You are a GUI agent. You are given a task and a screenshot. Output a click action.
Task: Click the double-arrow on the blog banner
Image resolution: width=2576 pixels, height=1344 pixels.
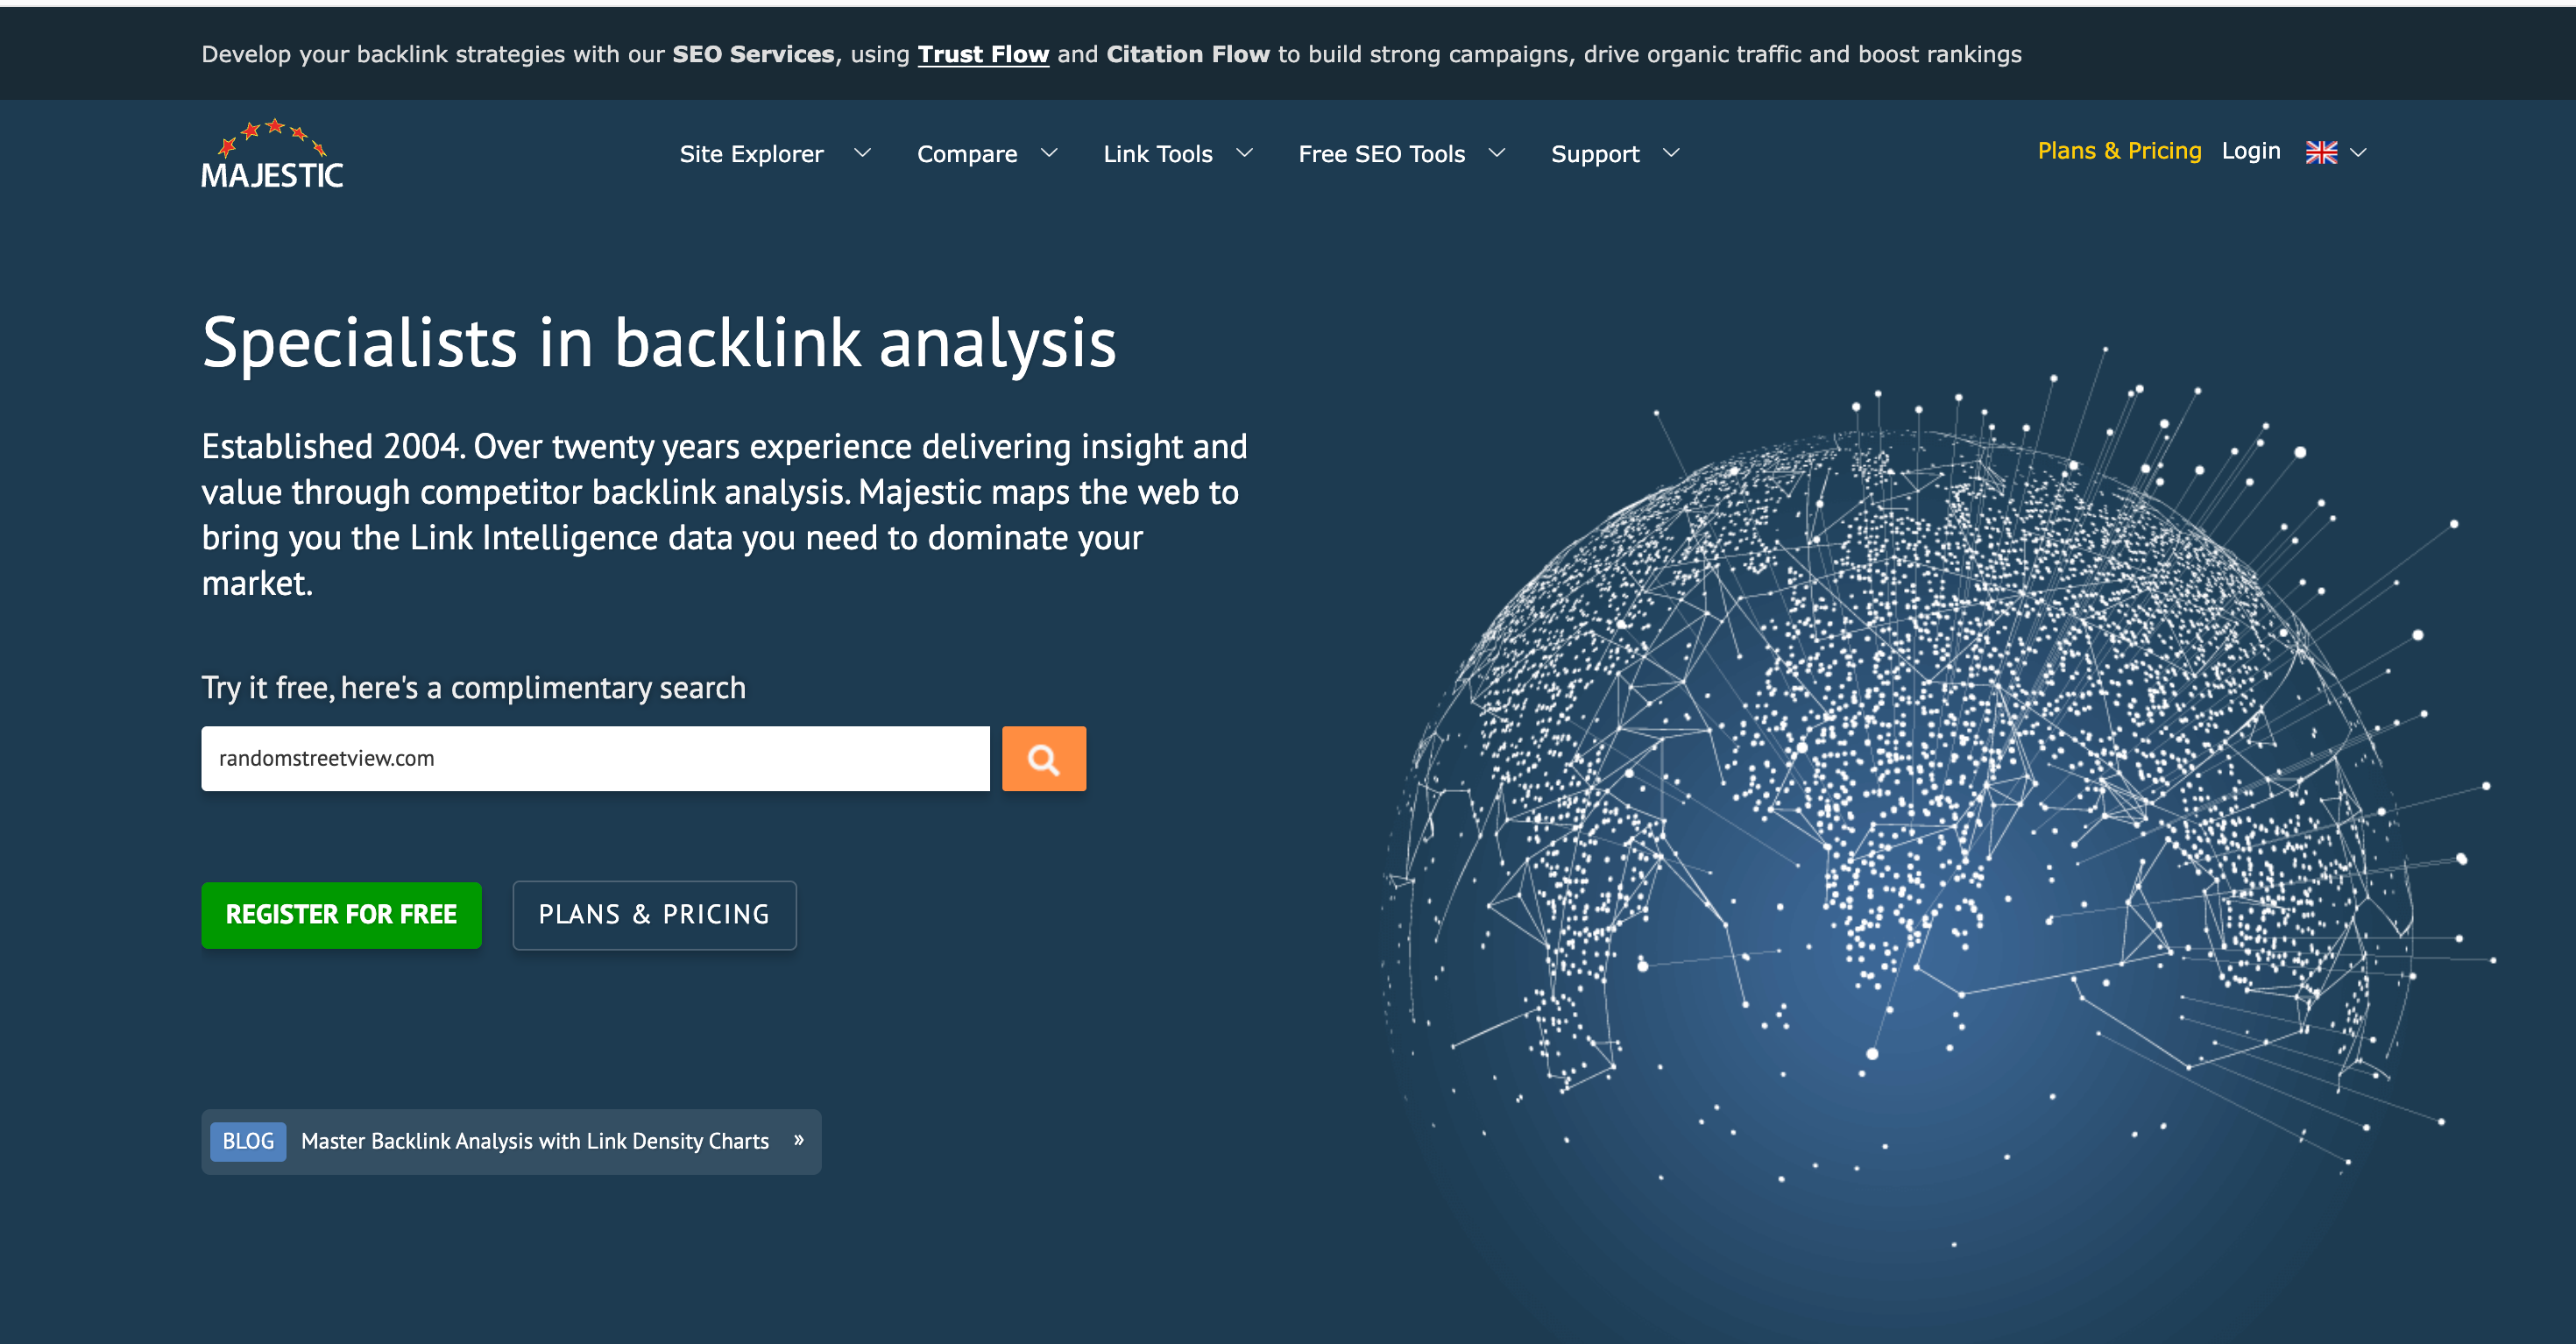(799, 1140)
